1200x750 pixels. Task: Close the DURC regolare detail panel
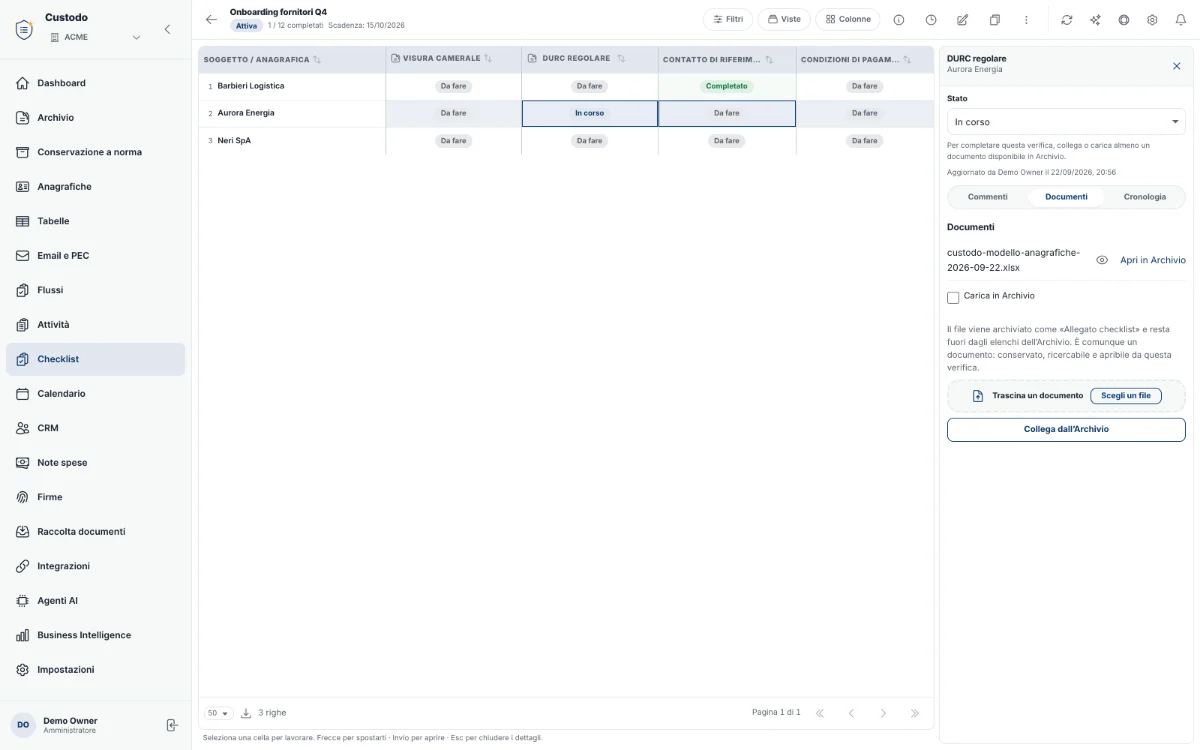(1176, 66)
